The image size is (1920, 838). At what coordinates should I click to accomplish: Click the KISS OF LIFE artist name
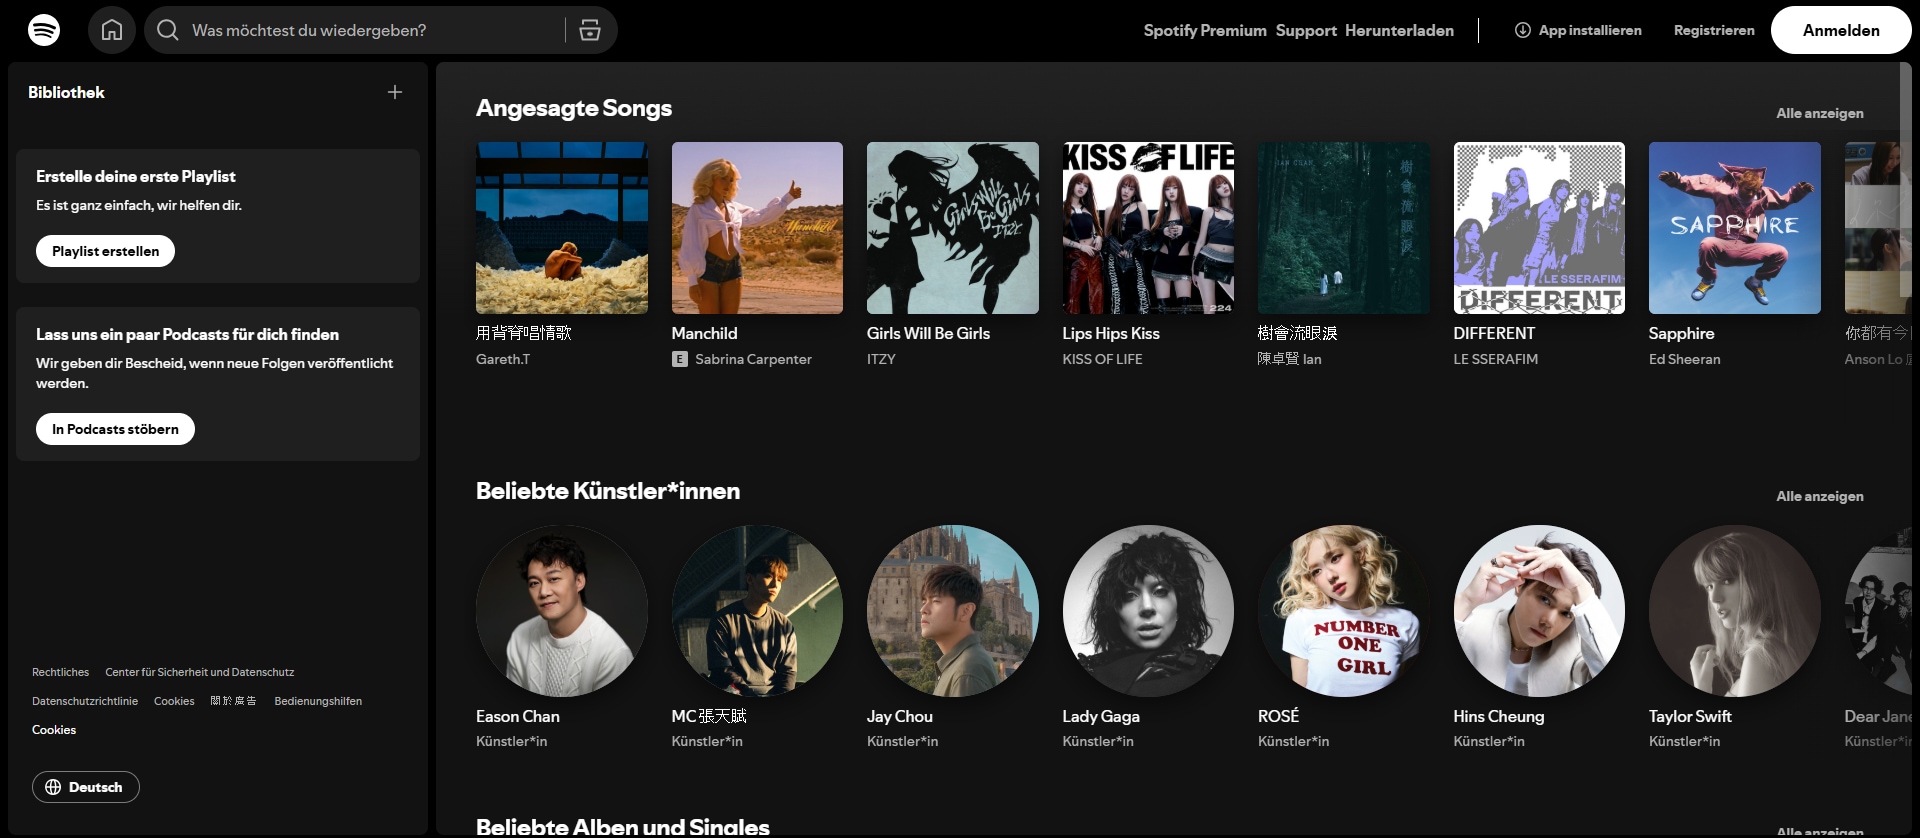pos(1102,359)
